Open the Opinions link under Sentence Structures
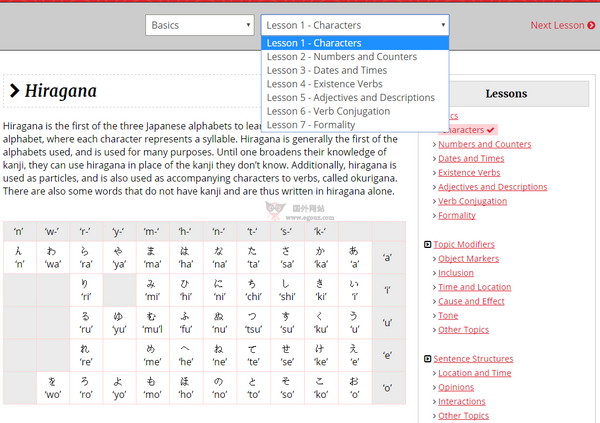The height and width of the screenshot is (423, 600). [x=456, y=387]
